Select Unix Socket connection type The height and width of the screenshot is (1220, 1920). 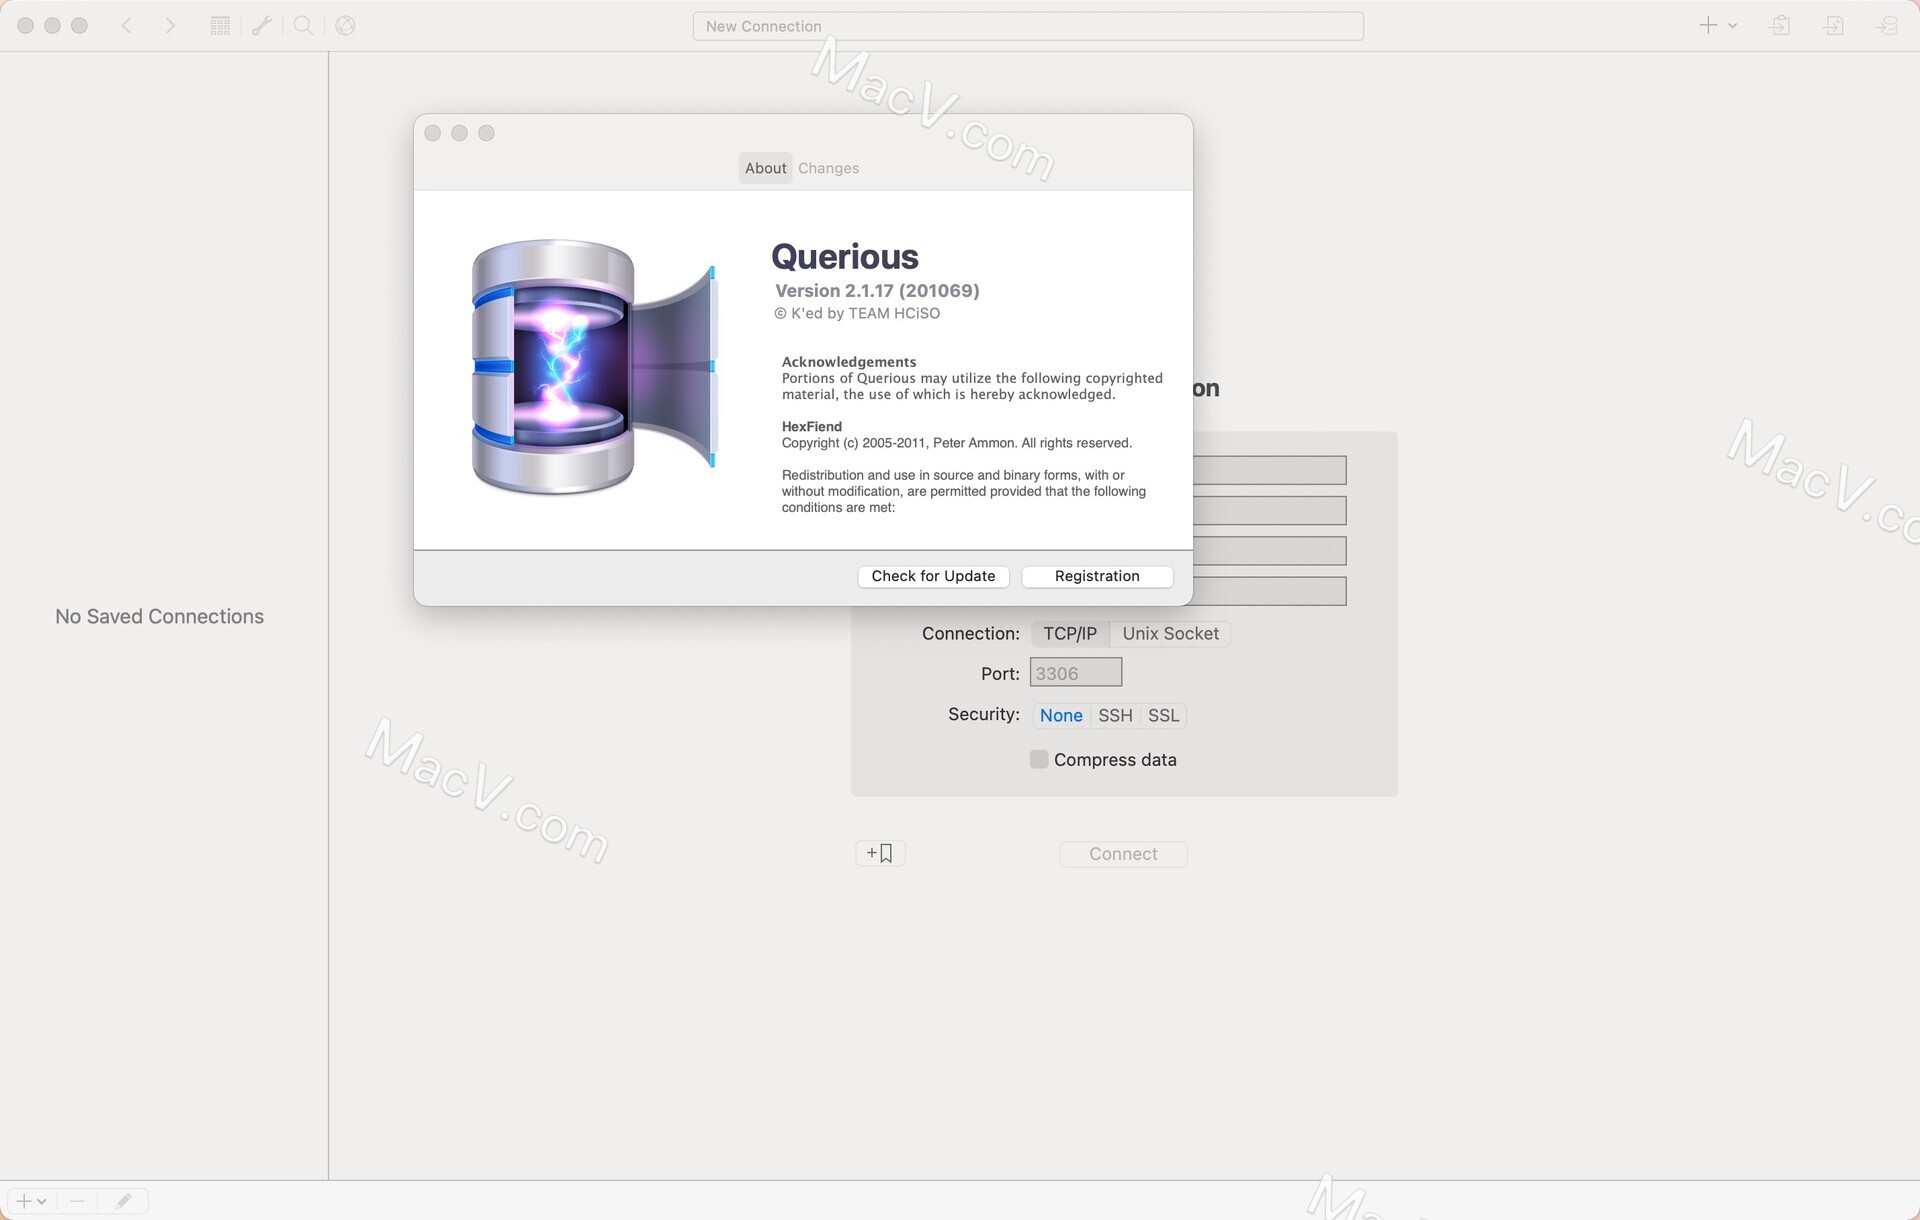pyautogui.click(x=1170, y=633)
